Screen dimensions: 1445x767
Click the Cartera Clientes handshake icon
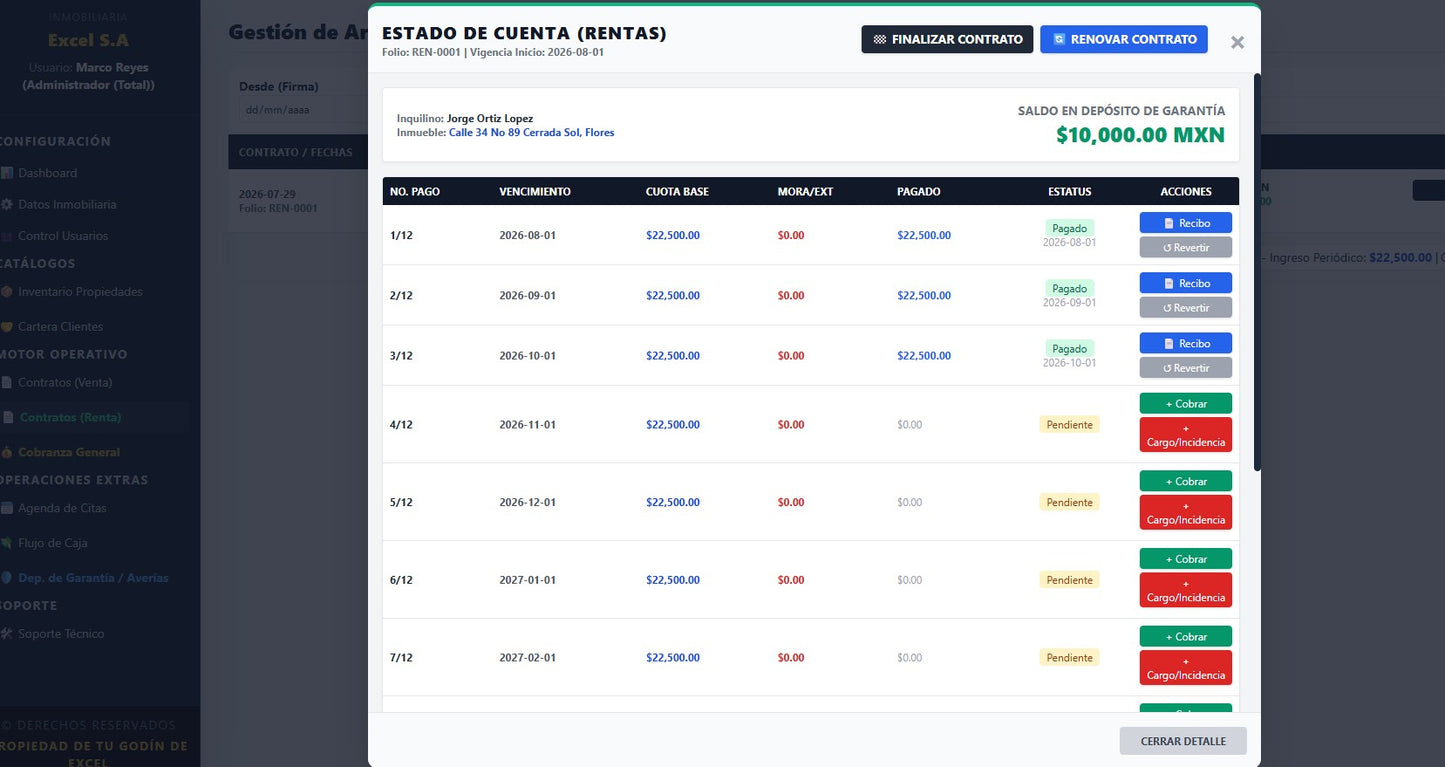pos(7,327)
